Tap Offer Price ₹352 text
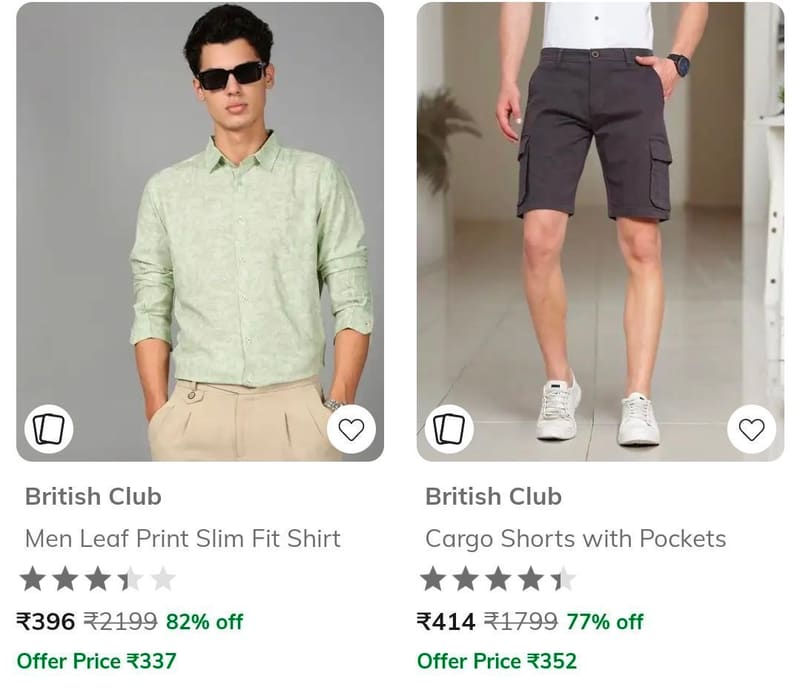800x695 pixels. pyautogui.click(x=497, y=661)
